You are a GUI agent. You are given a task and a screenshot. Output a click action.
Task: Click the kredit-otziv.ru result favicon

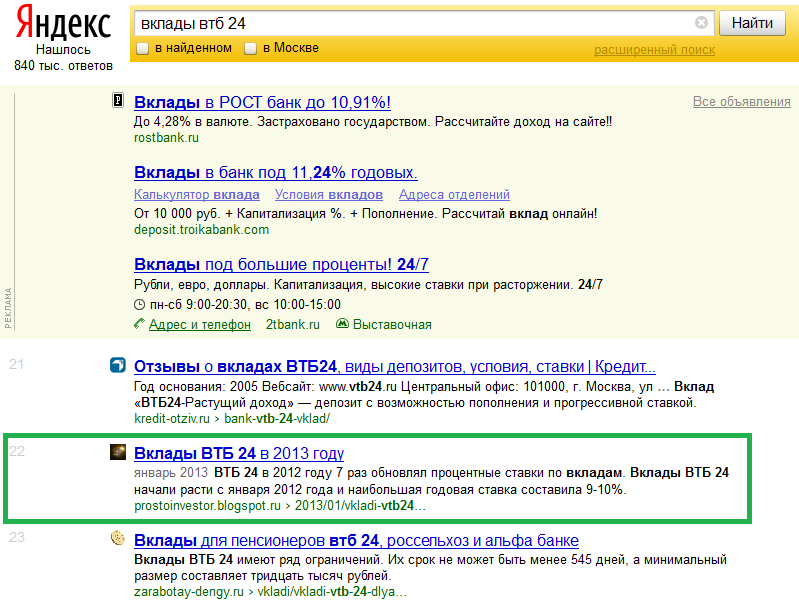[x=118, y=365]
